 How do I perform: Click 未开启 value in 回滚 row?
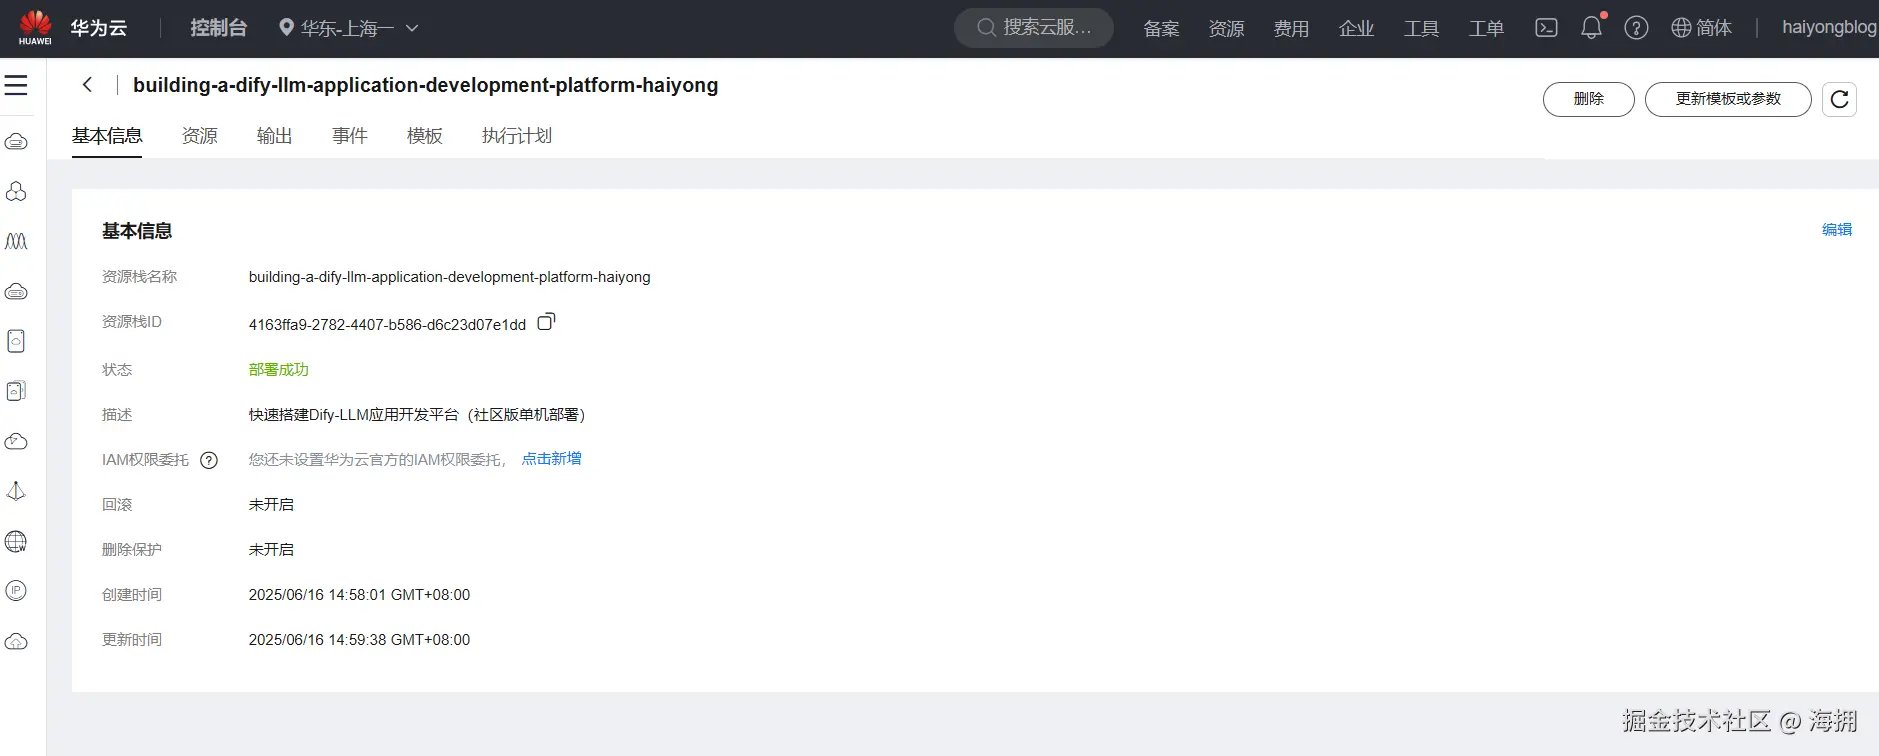271,505
